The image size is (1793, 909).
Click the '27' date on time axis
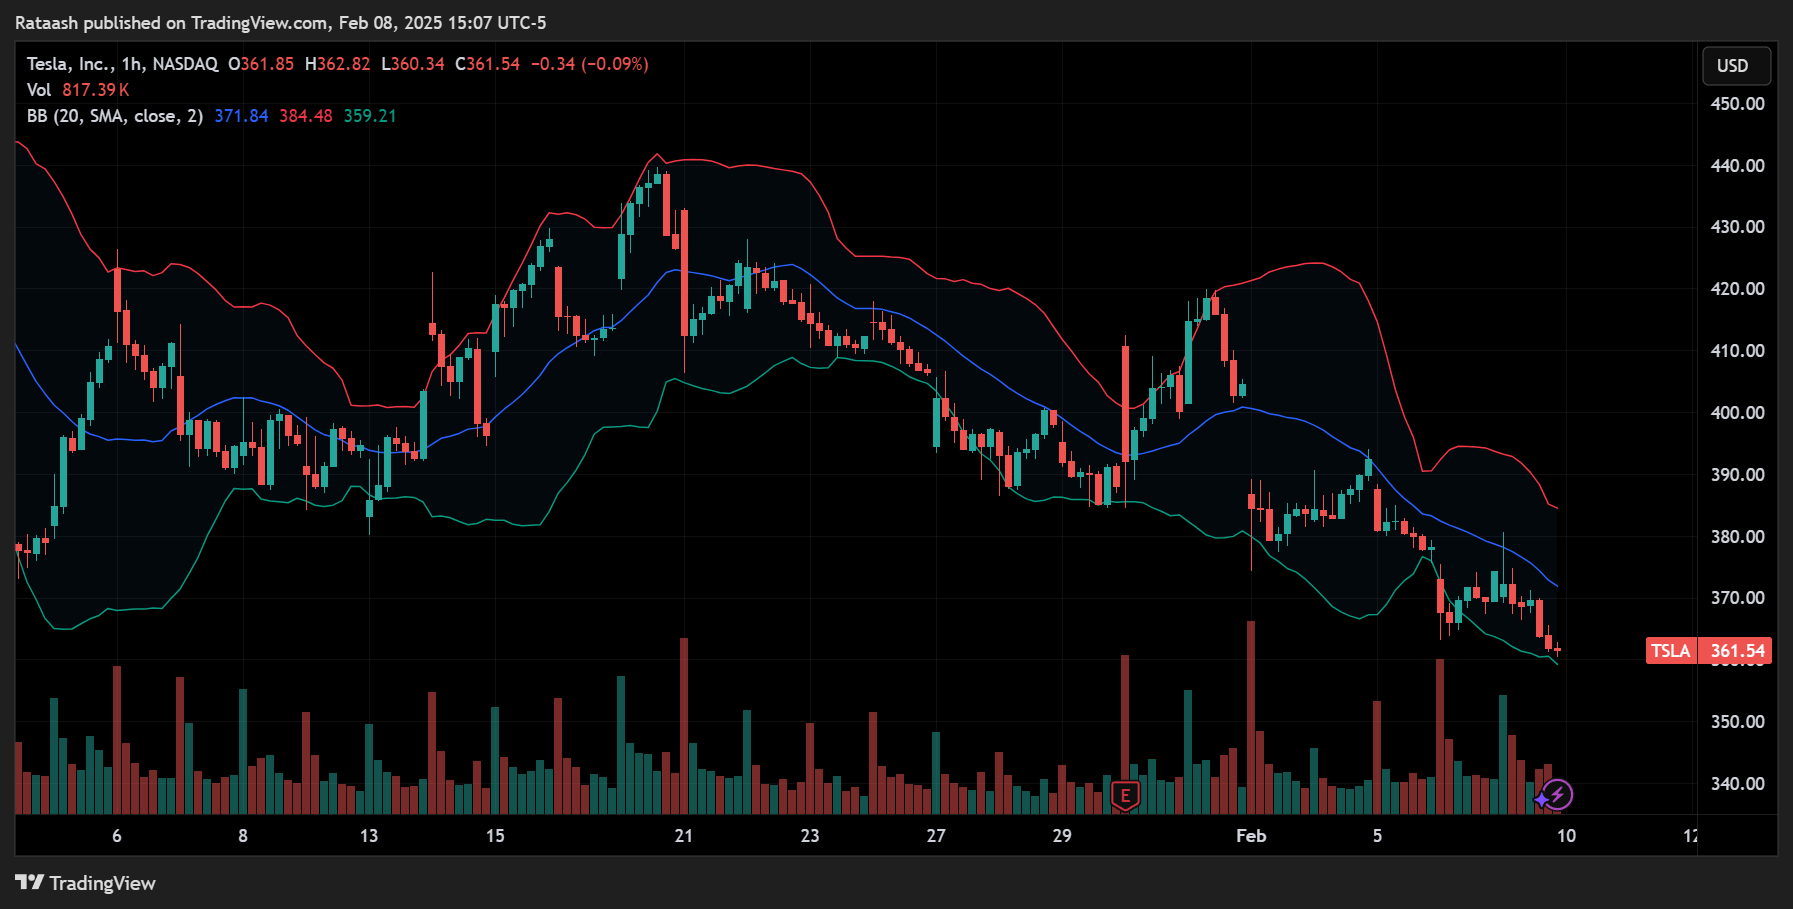(x=936, y=836)
